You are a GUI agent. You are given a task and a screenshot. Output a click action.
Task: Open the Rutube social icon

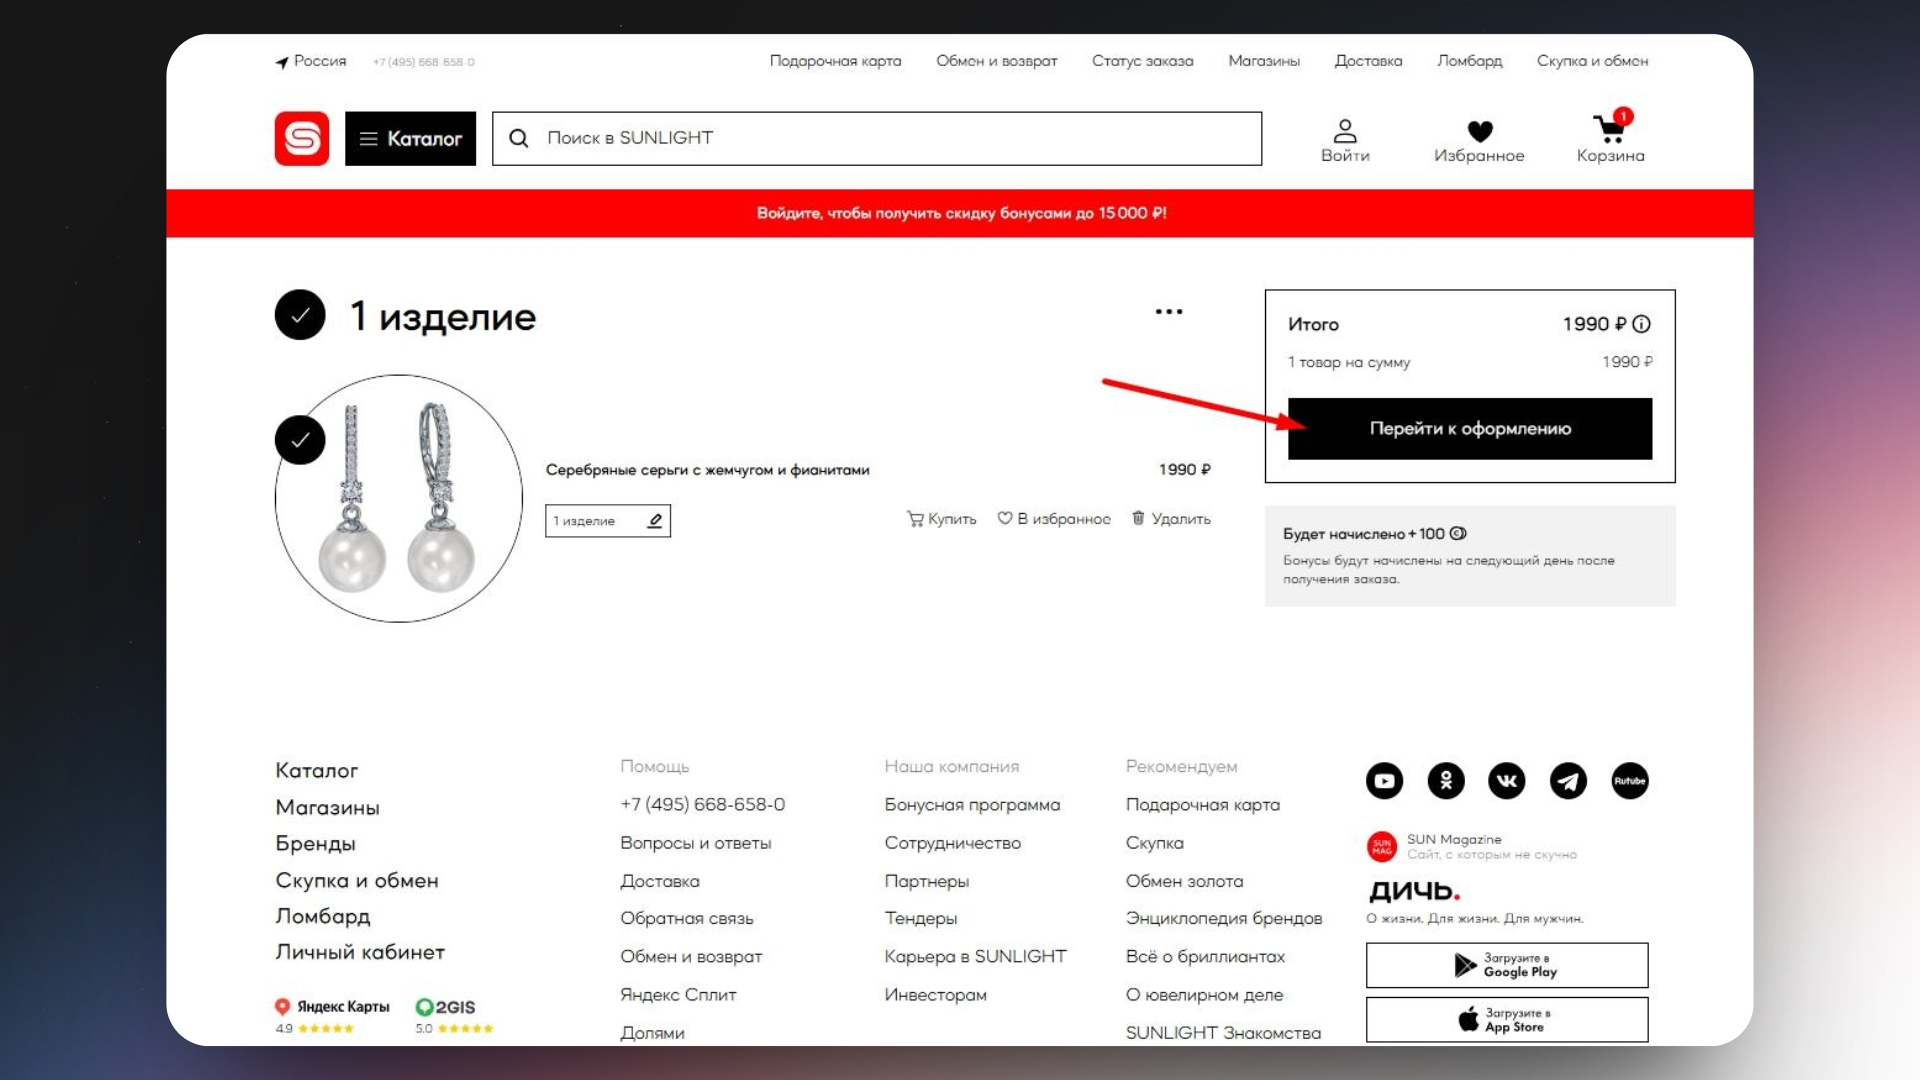pos(1630,781)
